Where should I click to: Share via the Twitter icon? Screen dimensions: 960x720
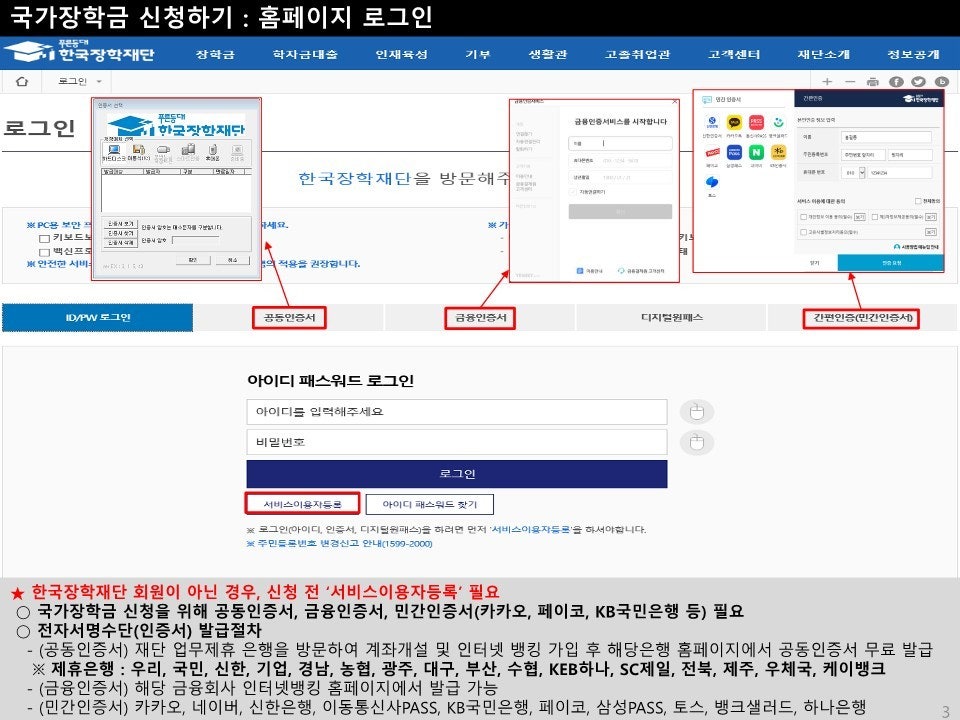point(918,81)
